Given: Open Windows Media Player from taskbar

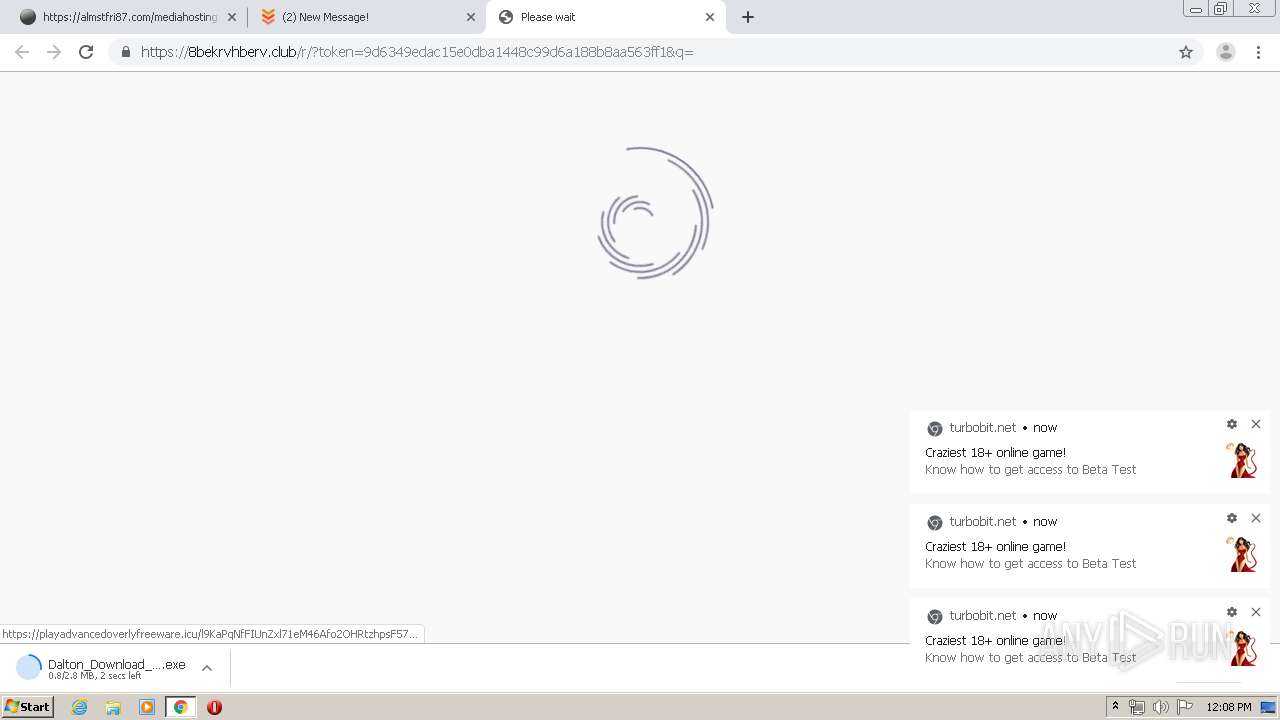Looking at the screenshot, I should pyautogui.click(x=147, y=707).
